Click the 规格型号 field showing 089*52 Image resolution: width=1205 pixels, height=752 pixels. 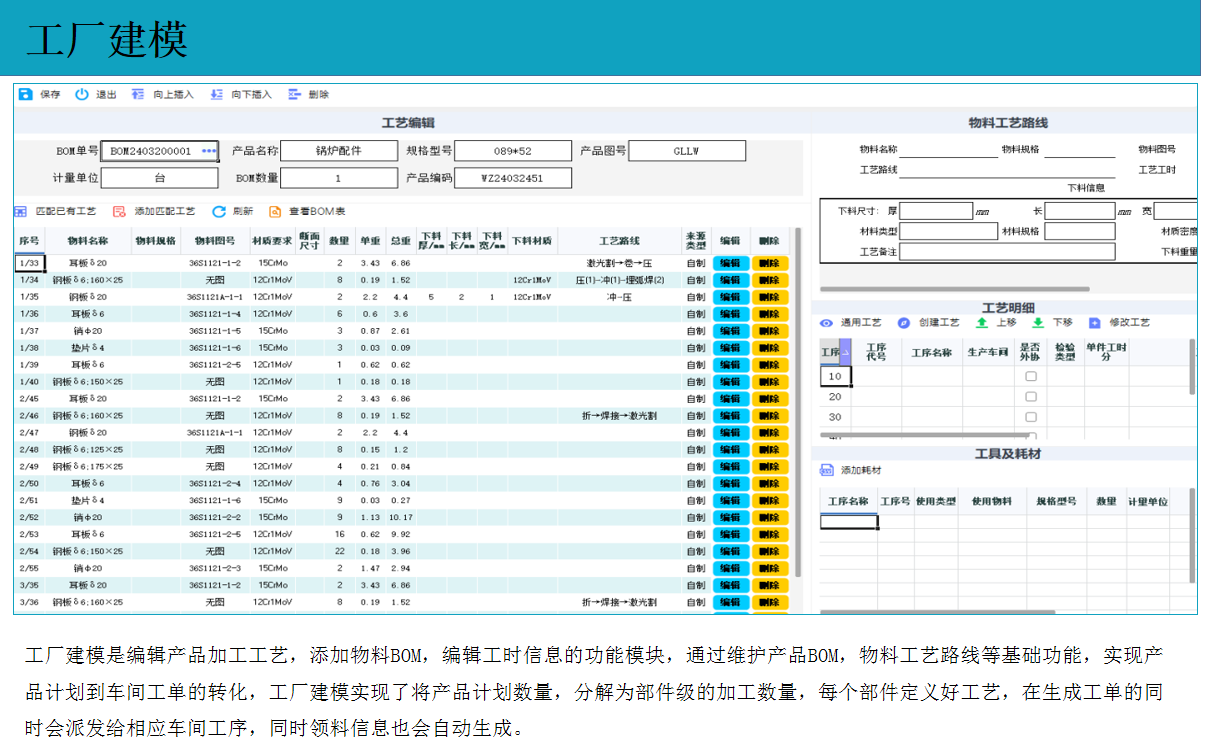pyautogui.click(x=513, y=151)
